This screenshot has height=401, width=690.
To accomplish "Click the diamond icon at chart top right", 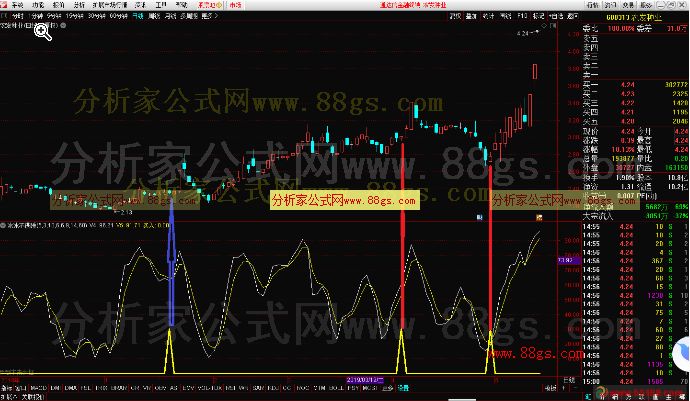I will [544, 26].
